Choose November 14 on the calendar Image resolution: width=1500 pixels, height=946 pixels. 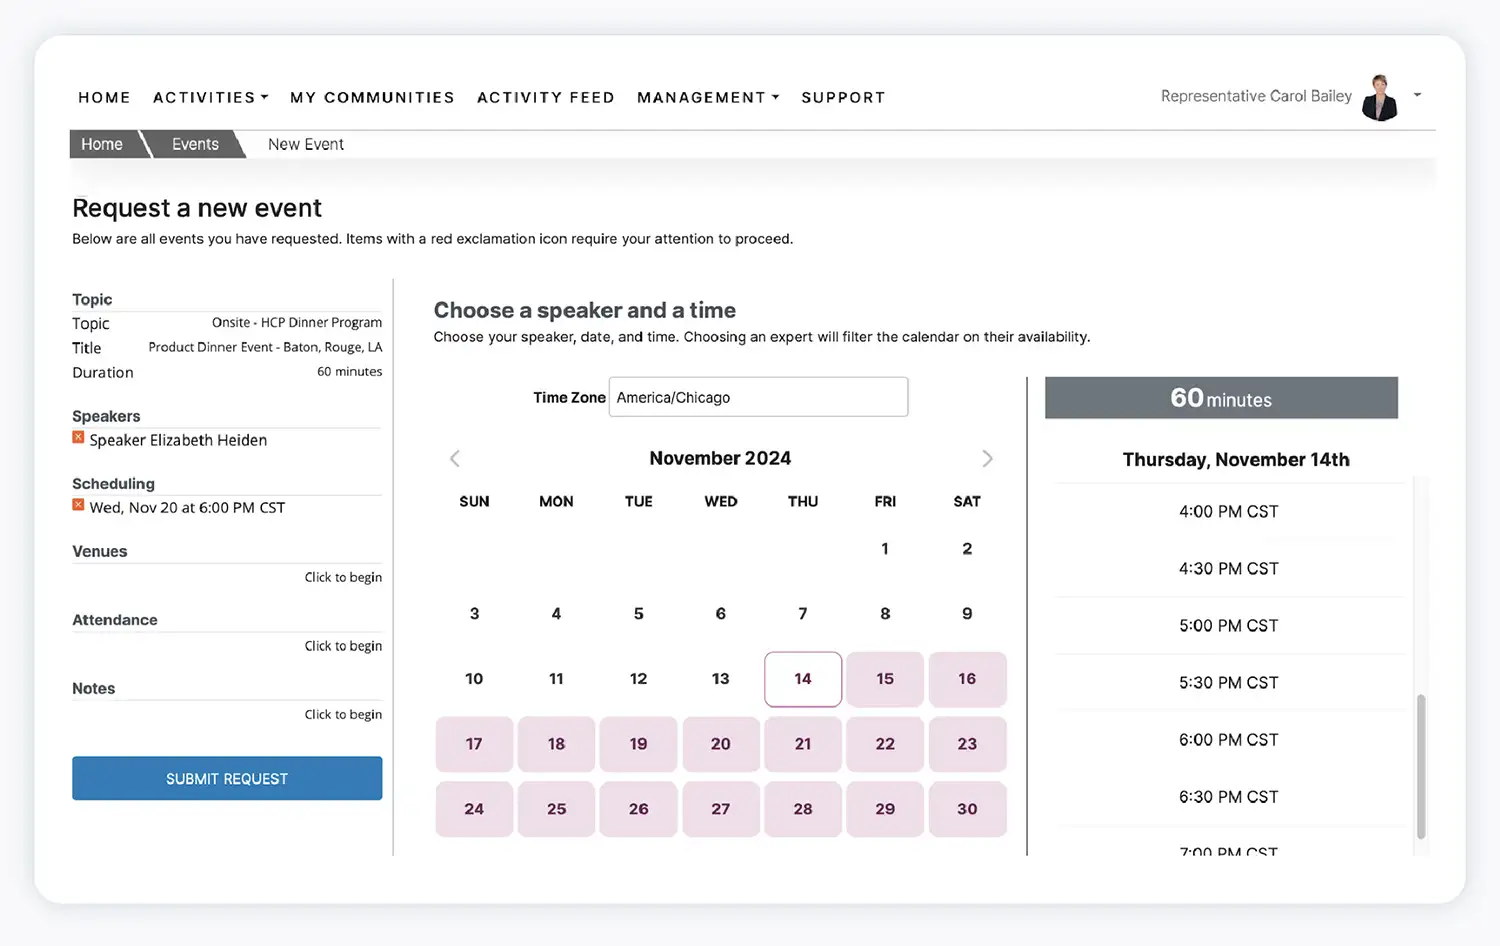click(x=802, y=679)
